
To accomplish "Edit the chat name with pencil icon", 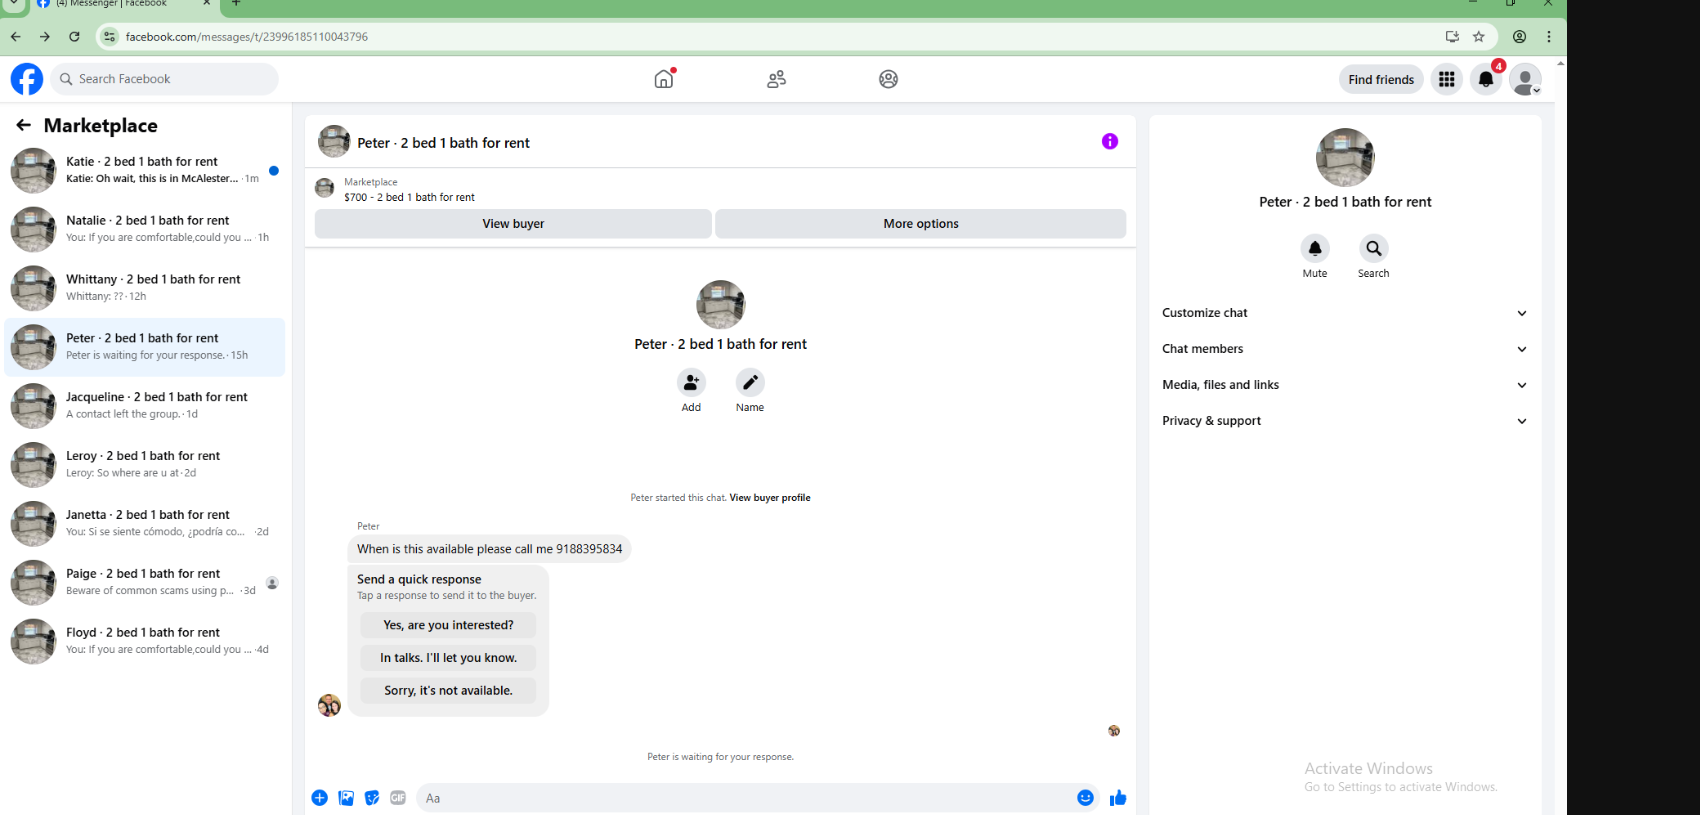I will tap(750, 383).
